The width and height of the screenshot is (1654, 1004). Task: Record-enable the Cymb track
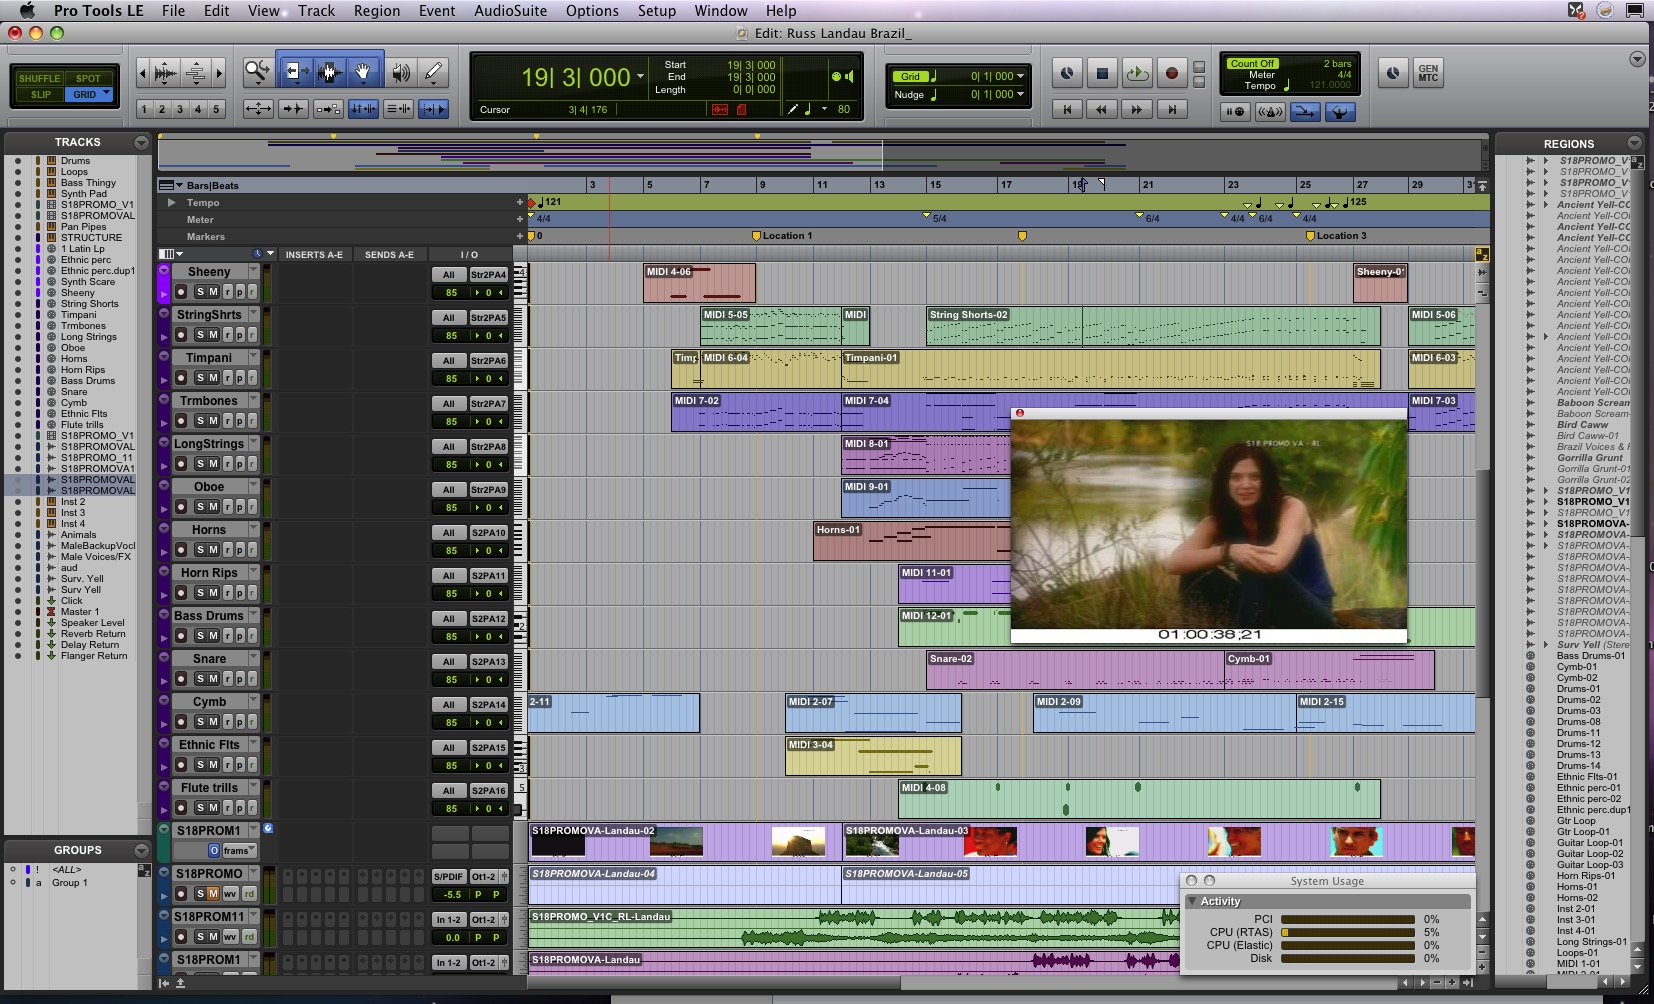(x=181, y=722)
